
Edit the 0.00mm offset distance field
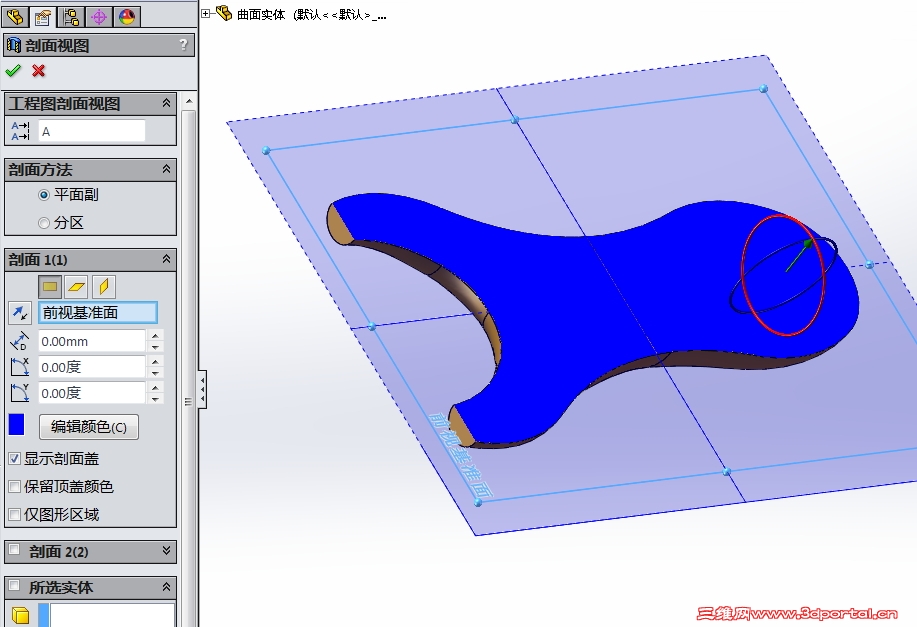pos(92,341)
